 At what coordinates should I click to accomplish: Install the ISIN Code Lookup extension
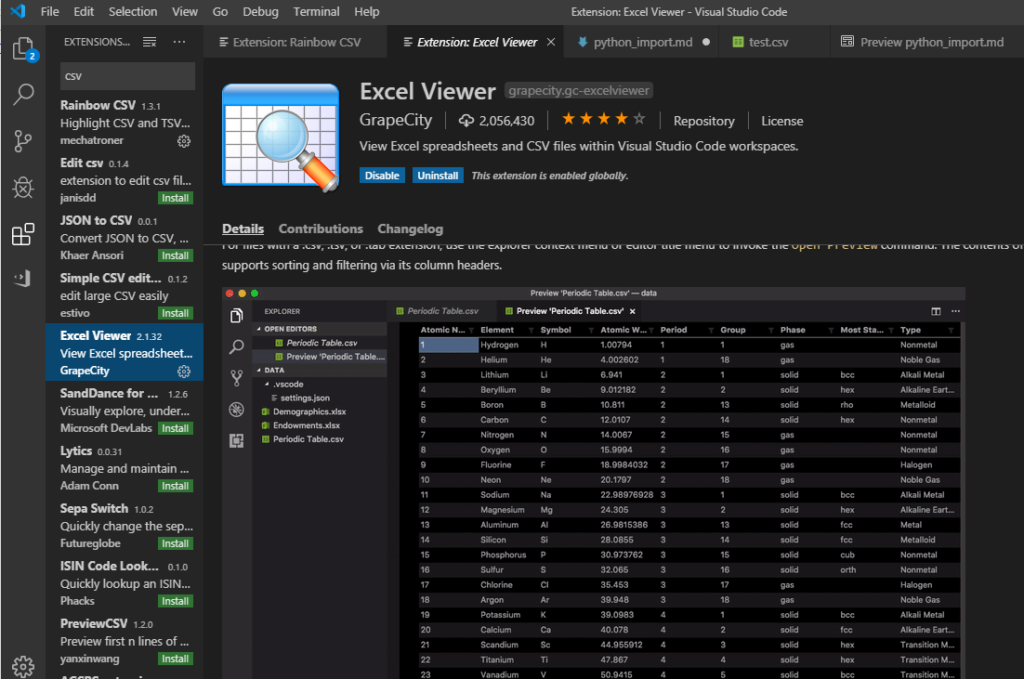click(x=176, y=601)
